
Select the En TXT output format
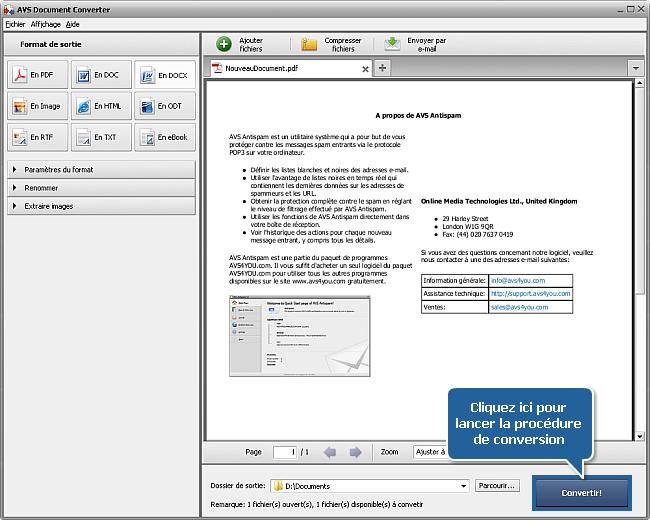tap(101, 137)
